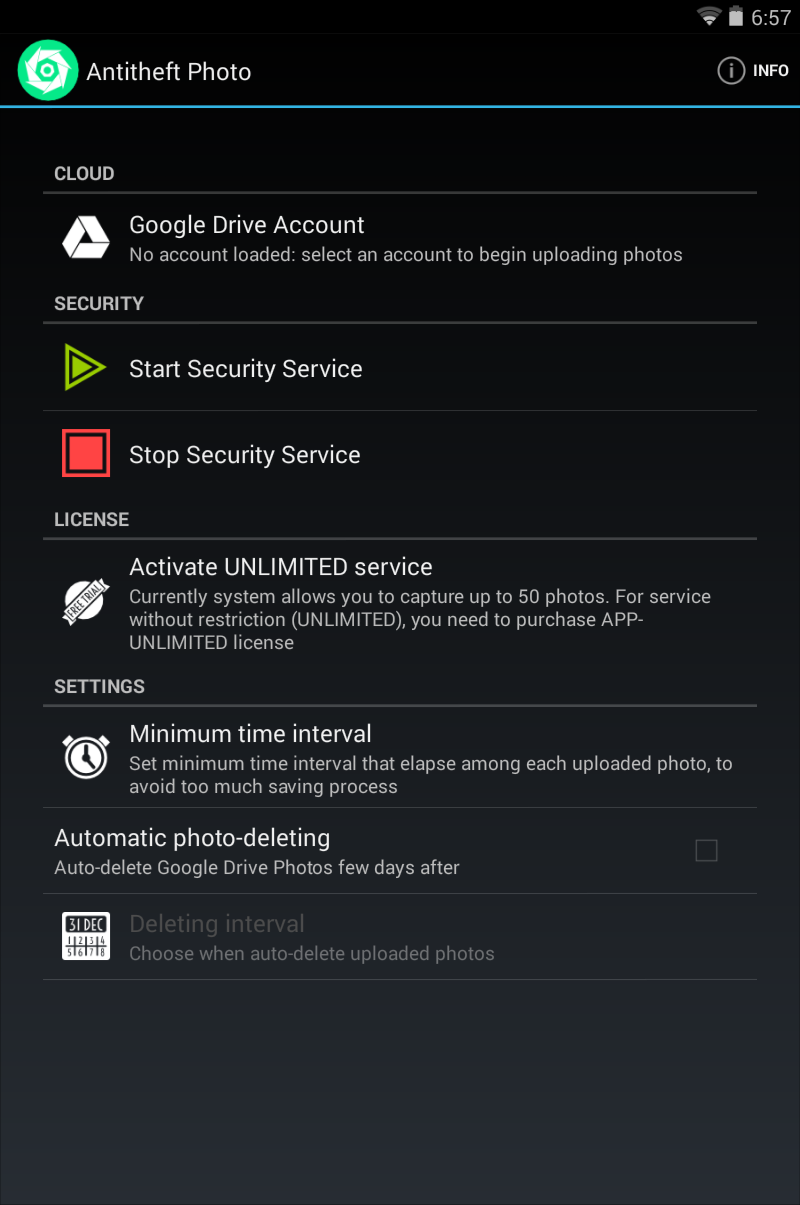Open the Minimum time interval setting
This screenshot has width=800, height=1205.
coord(400,757)
